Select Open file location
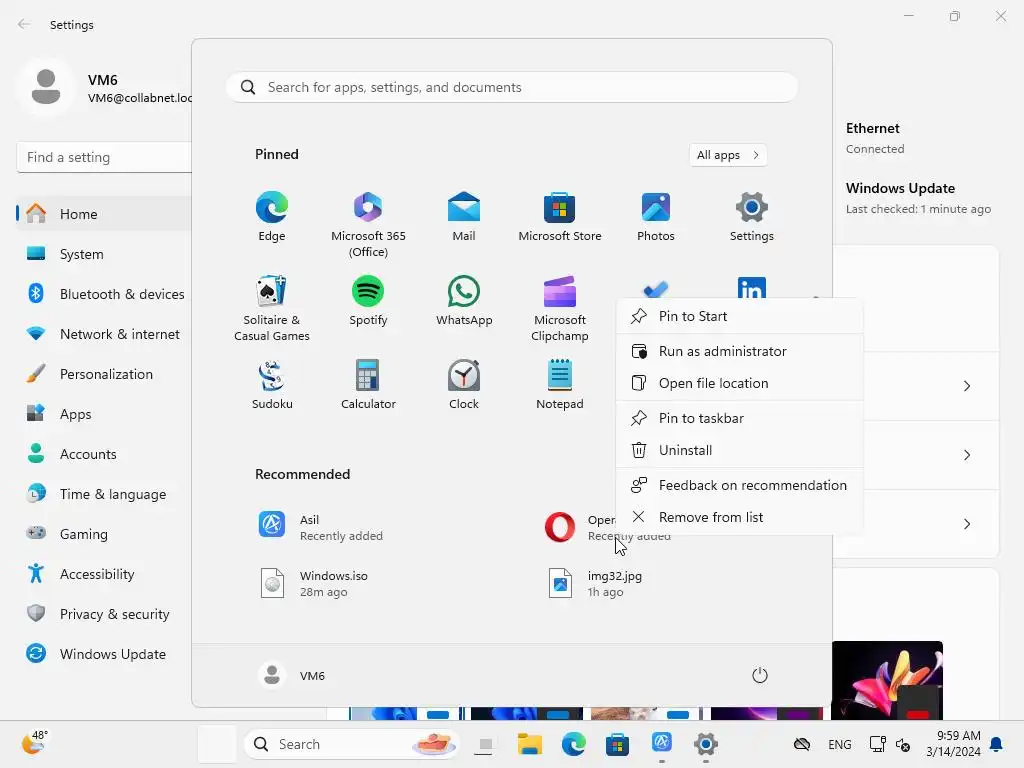Viewport: 1024px width, 768px height. 739,383
